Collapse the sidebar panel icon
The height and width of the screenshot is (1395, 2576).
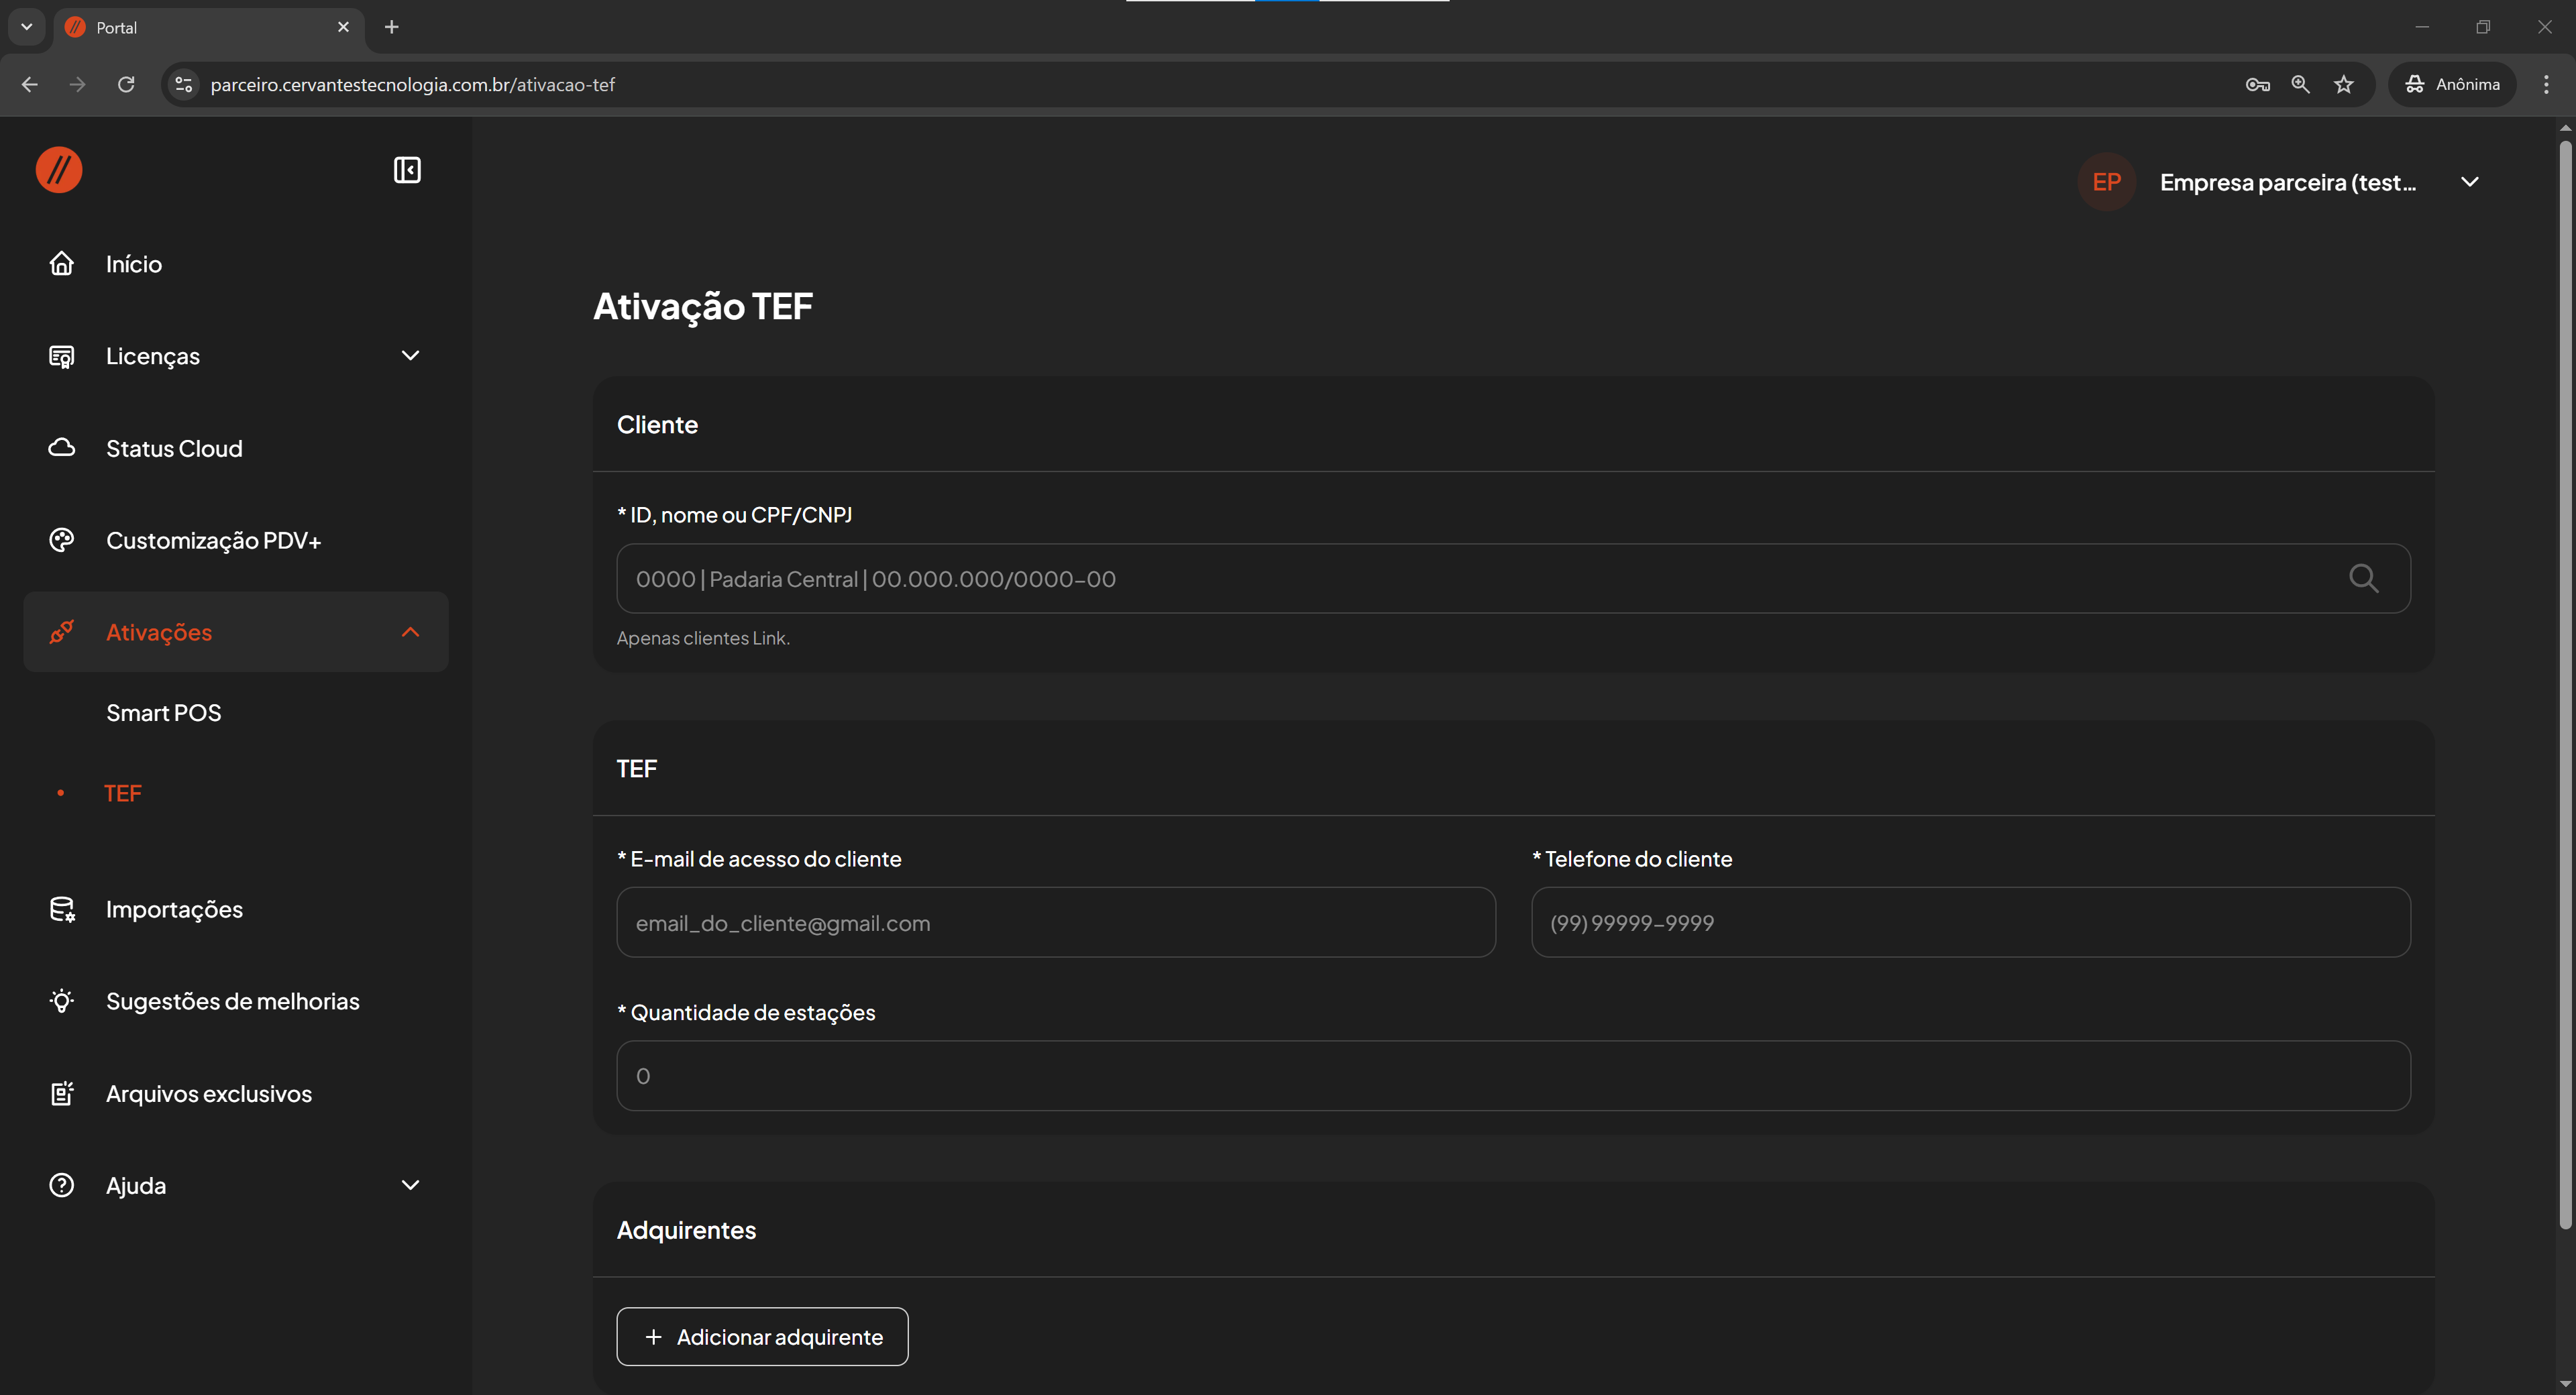[x=407, y=170]
